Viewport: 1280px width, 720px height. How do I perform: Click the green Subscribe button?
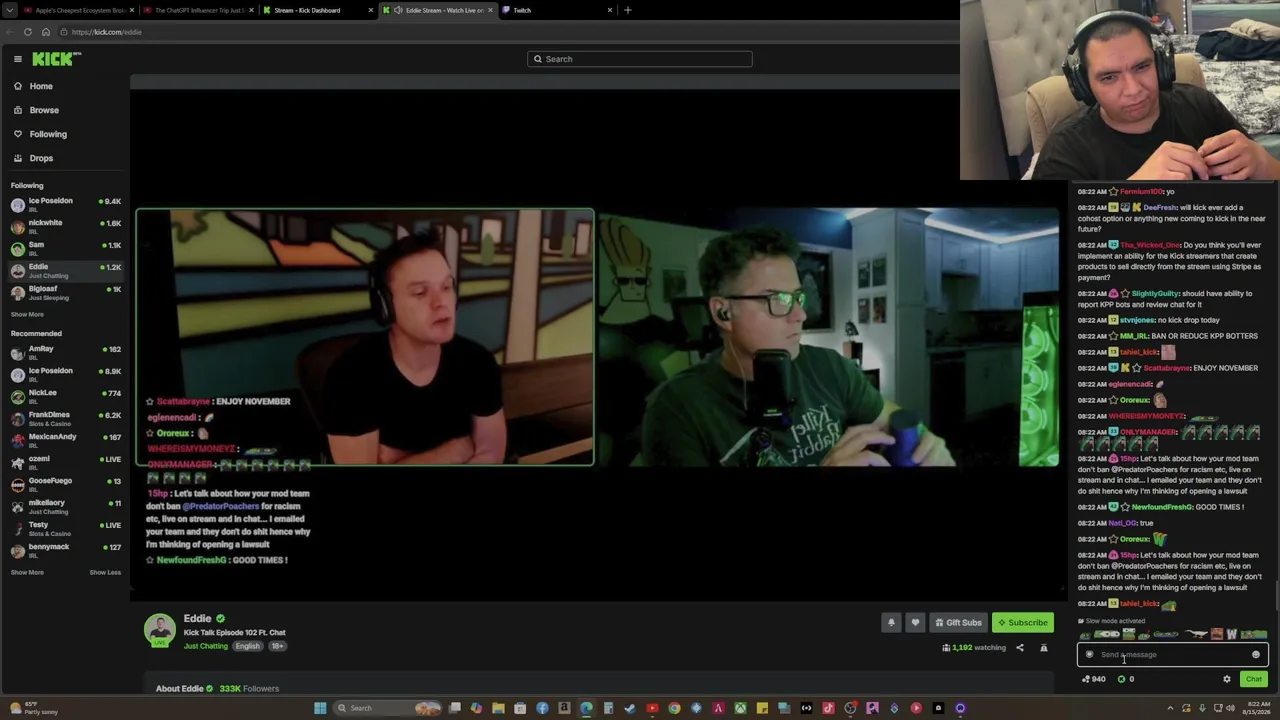(x=1023, y=622)
